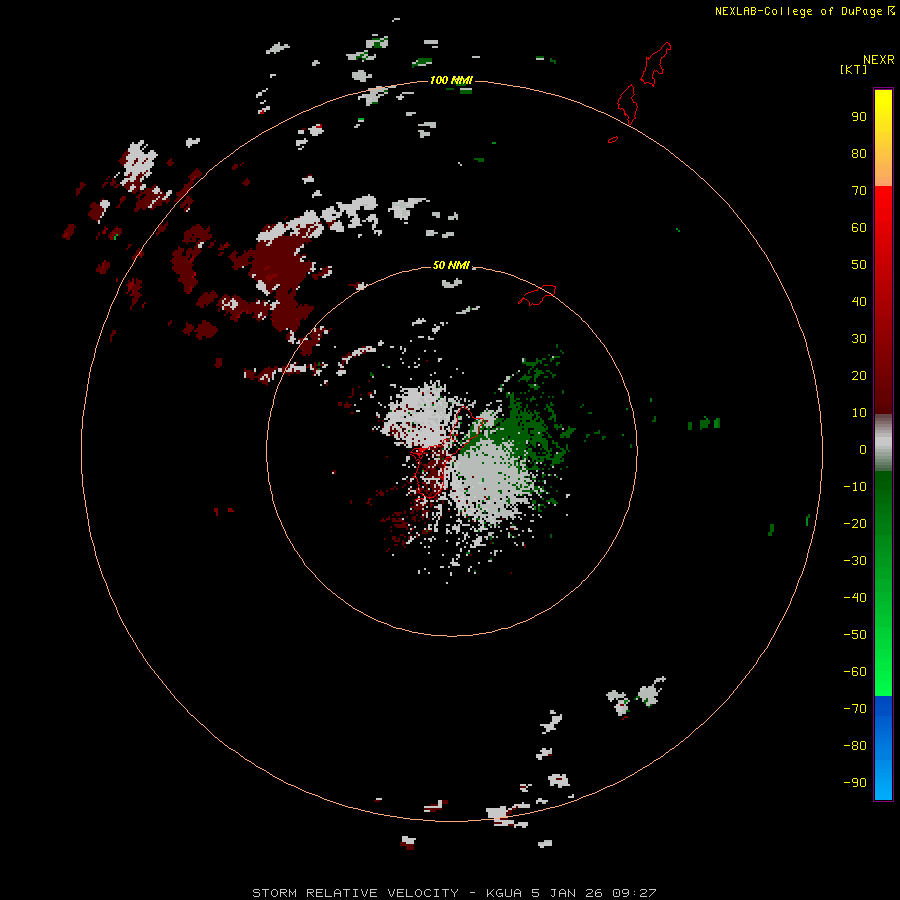The width and height of the screenshot is (900, 900).
Task: Click the NEXLAB-College of DuPage label
Action: pos(805,11)
